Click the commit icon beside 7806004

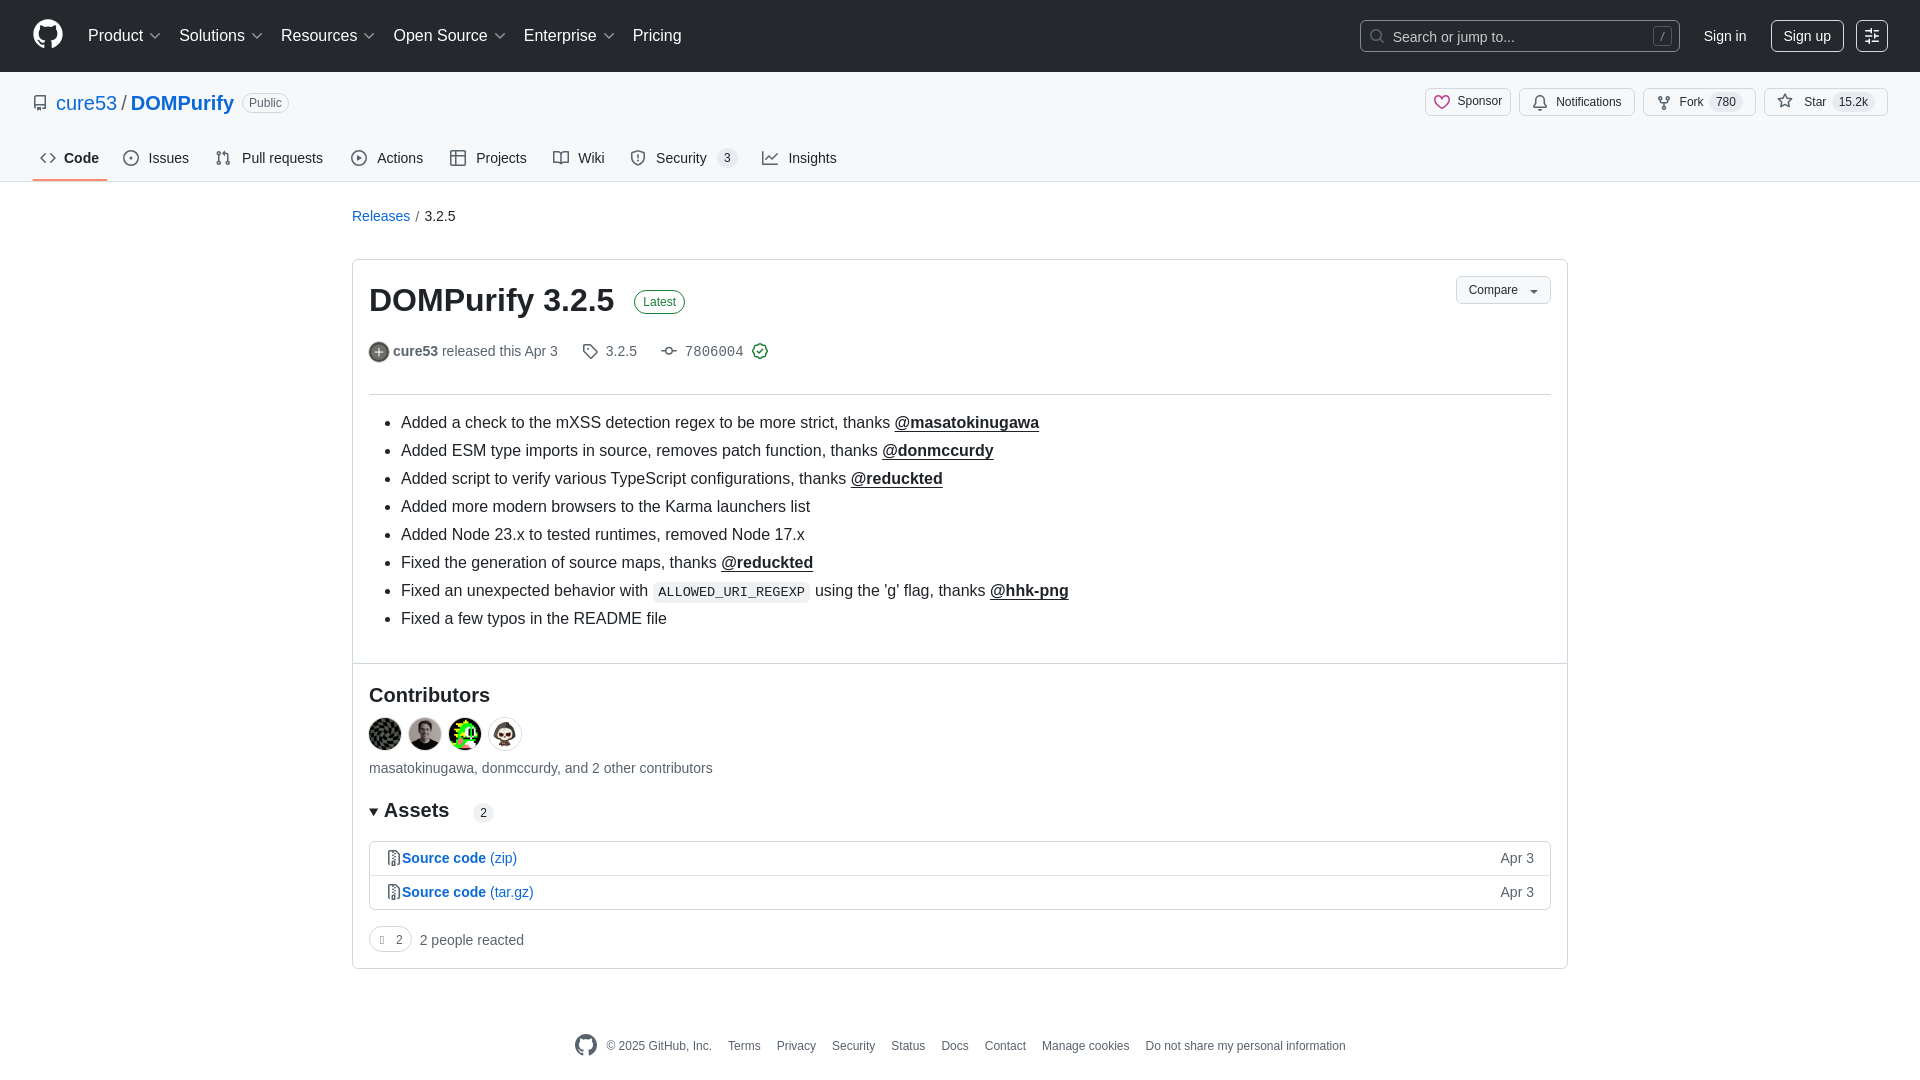point(669,351)
